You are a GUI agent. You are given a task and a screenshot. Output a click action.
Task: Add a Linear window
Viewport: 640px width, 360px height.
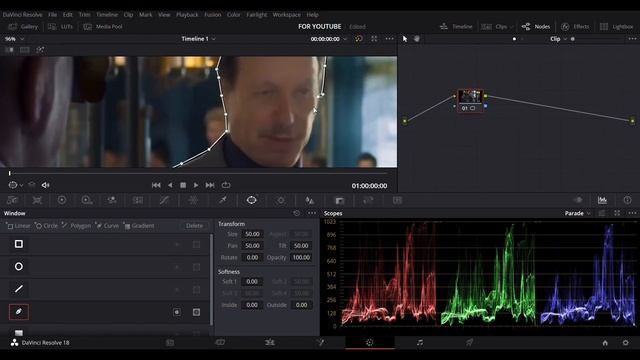[x=18, y=225]
